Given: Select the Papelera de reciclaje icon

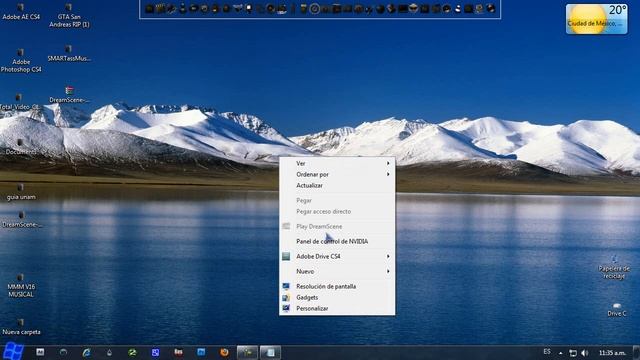Looking at the screenshot, I should [x=614, y=267].
